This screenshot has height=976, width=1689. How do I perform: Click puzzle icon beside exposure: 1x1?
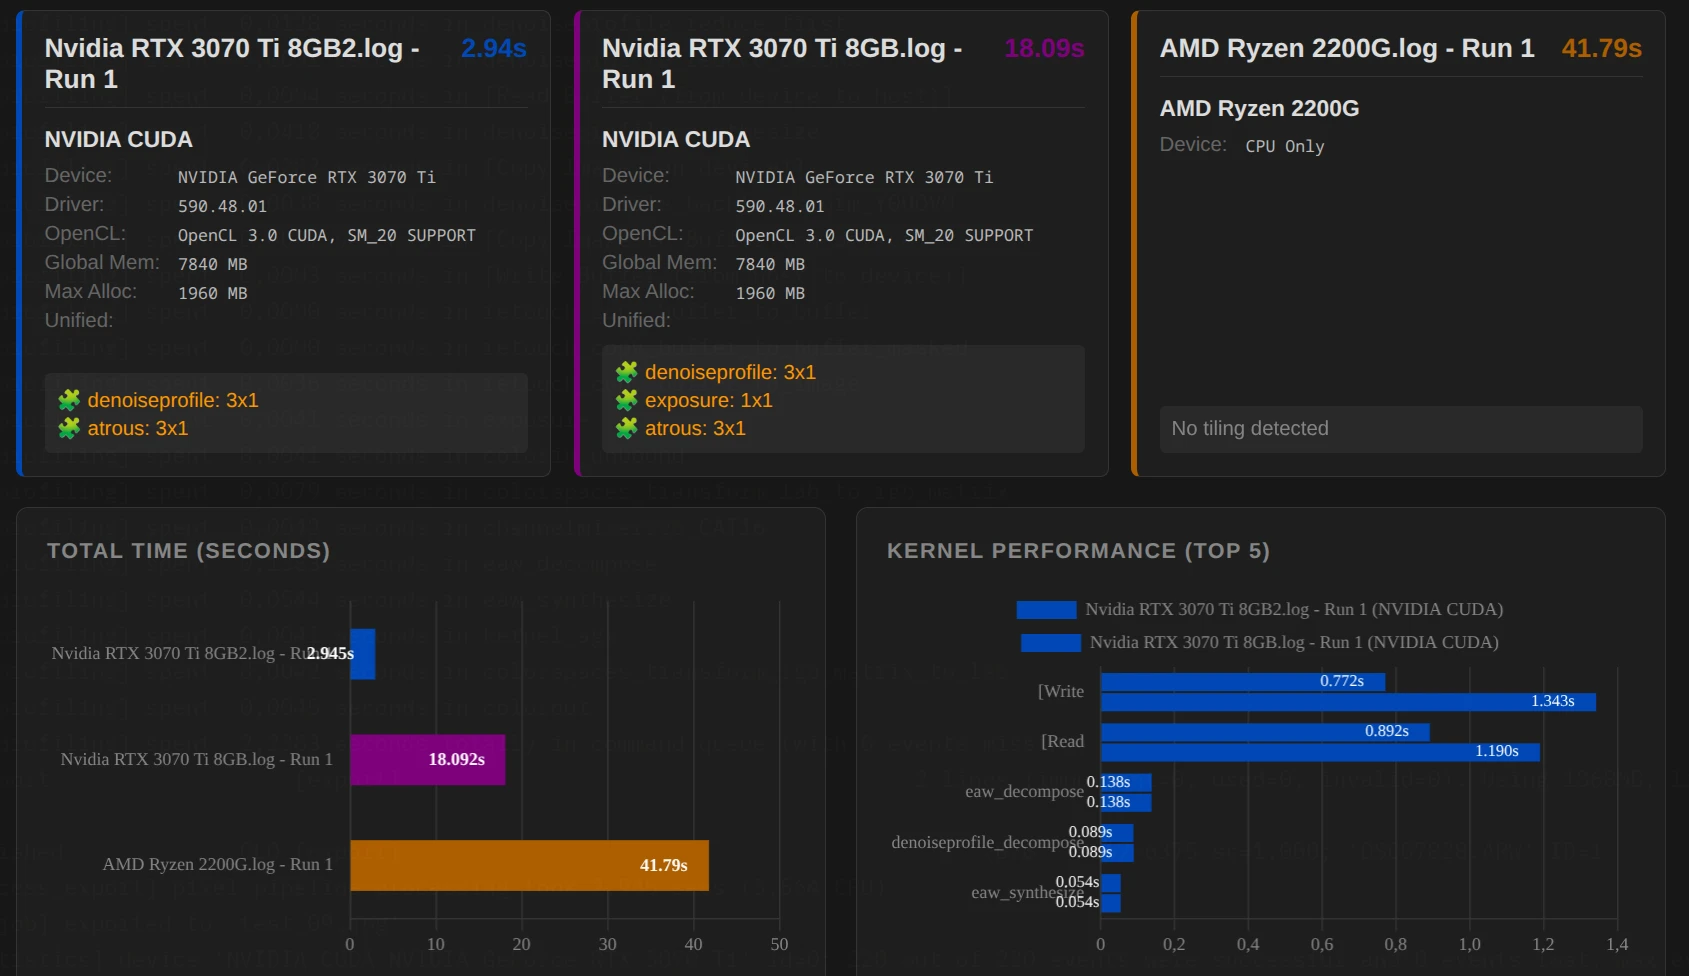[627, 400]
